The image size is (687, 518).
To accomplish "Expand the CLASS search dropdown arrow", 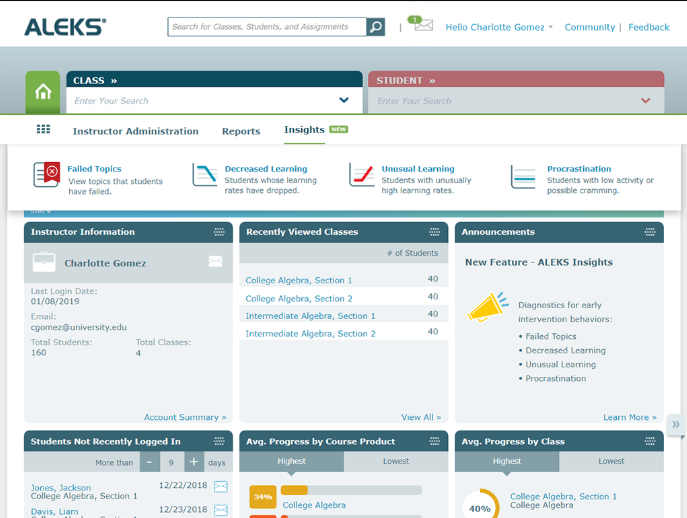I will [344, 100].
